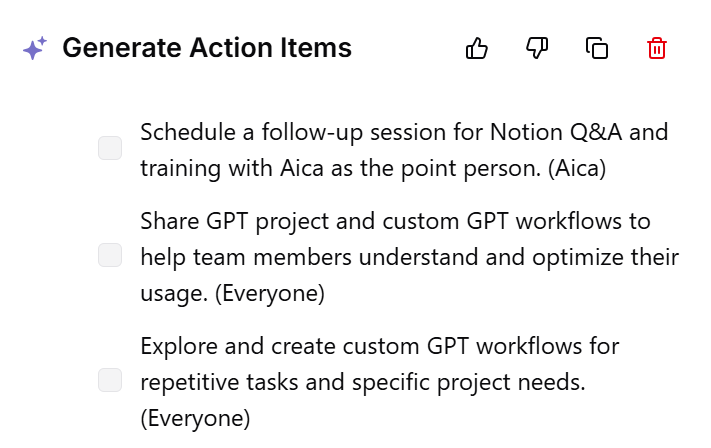Click (Everyone) after 'optimize their usage'
Screen dimensions: 711x448
[x=270, y=294]
